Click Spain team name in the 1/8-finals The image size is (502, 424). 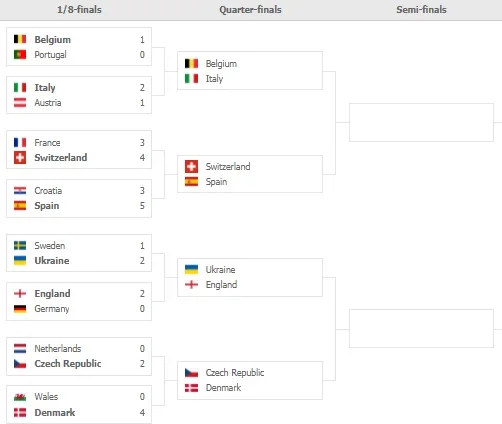47,206
